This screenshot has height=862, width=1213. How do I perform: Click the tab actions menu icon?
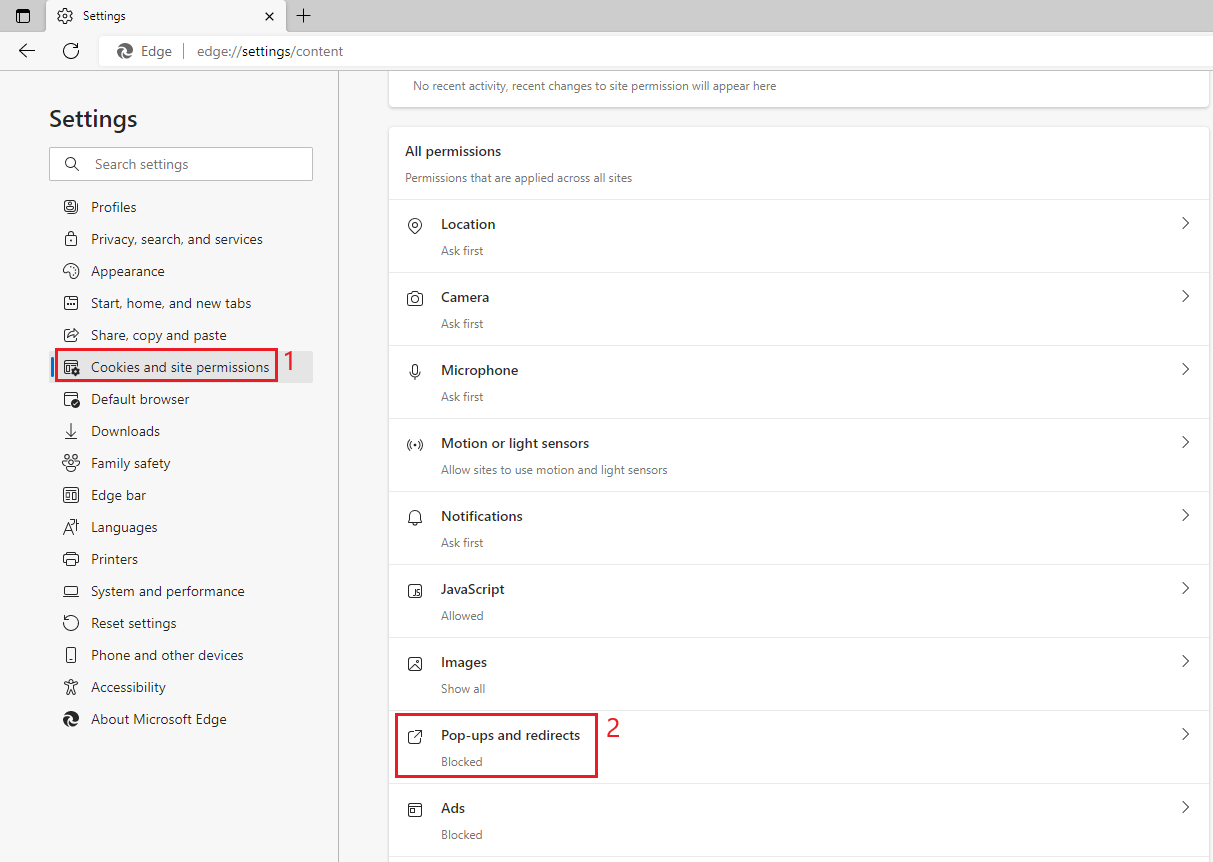coord(23,16)
